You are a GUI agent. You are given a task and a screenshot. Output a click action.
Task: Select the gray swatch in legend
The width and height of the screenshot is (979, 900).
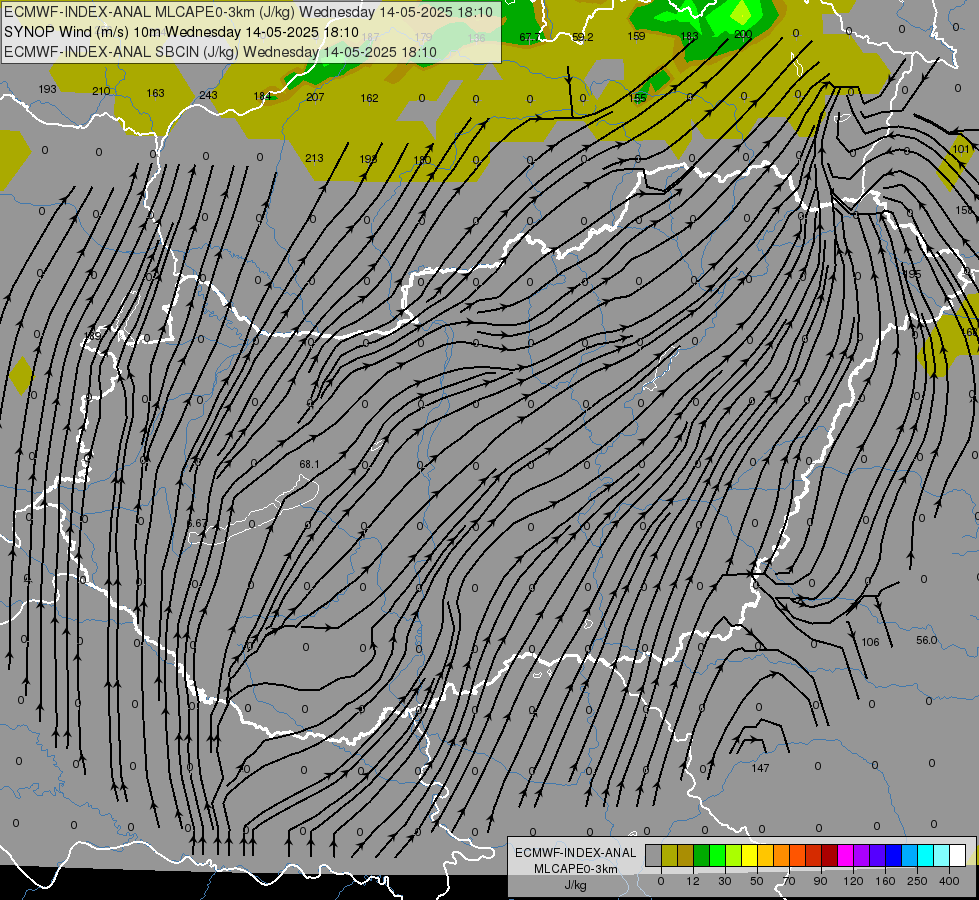[x=654, y=855]
